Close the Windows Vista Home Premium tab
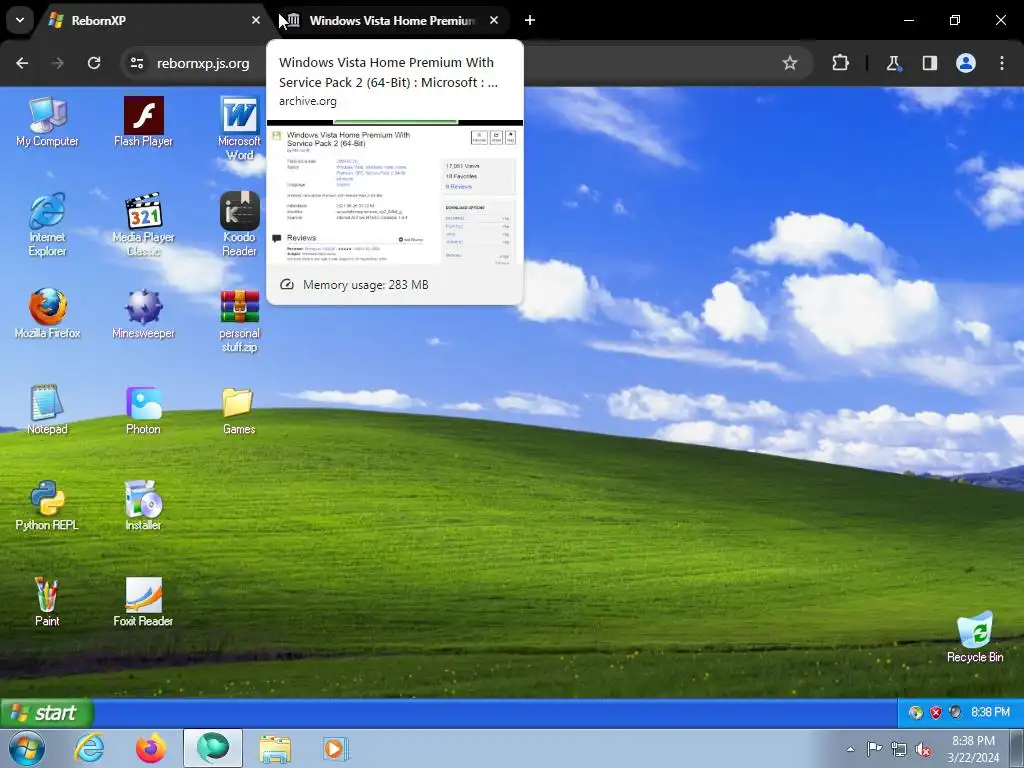 coord(494,20)
